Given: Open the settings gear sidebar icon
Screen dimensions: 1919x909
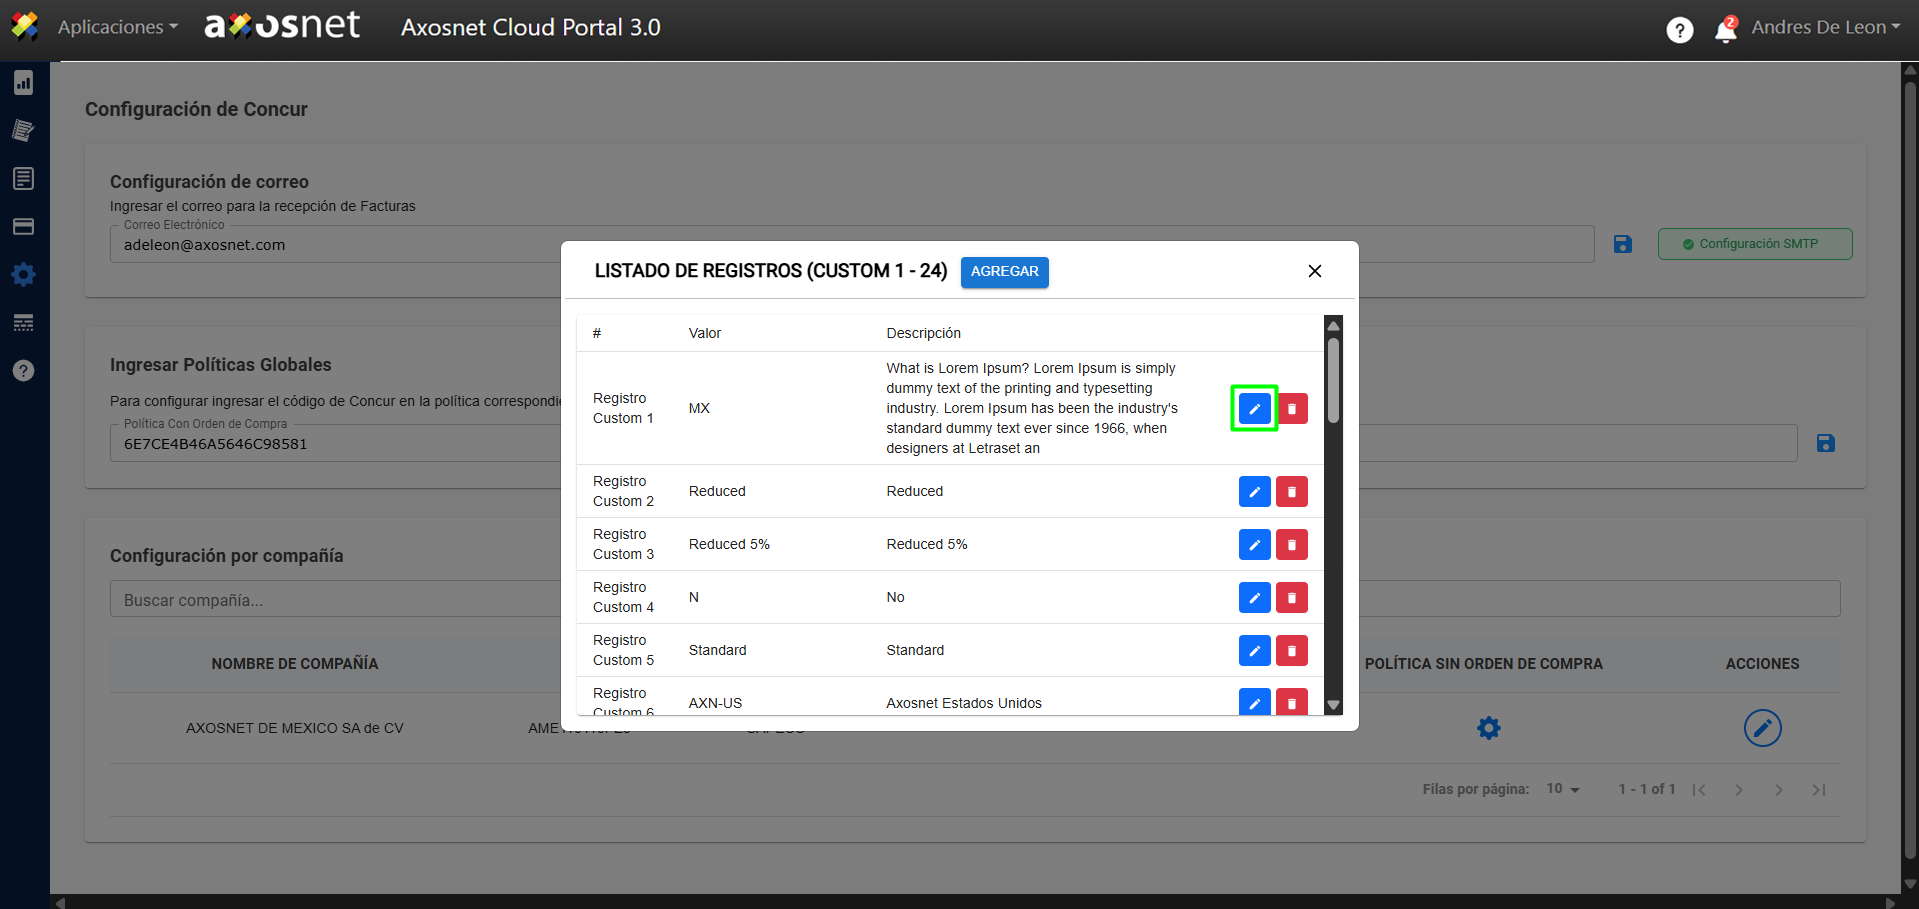Looking at the screenshot, I should [x=24, y=274].
